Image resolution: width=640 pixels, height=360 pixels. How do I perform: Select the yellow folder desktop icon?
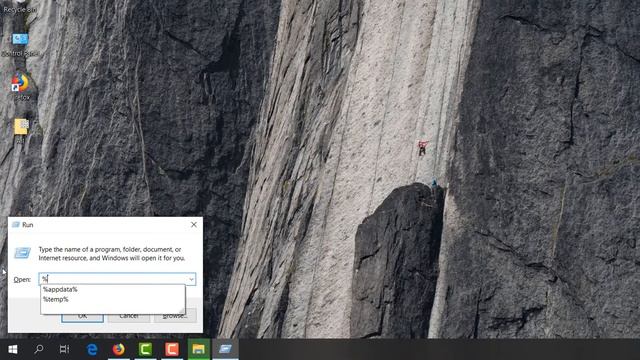click(21, 131)
